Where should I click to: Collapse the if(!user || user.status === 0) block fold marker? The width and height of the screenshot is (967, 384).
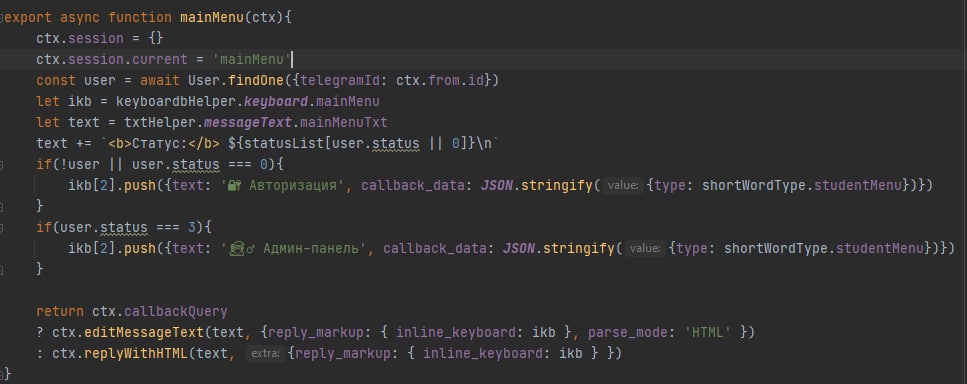pyautogui.click(x=2, y=164)
